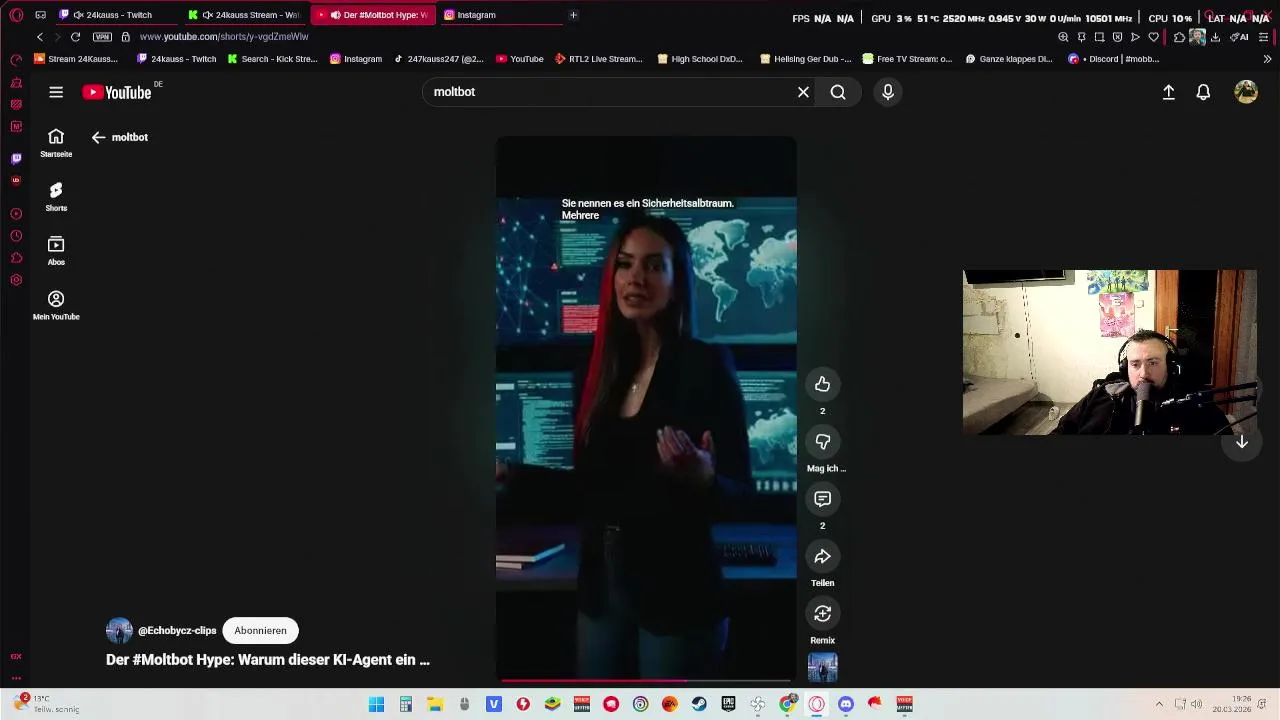Open the High School DxD bookmark folder
1280x720 pixels.
click(x=700, y=59)
